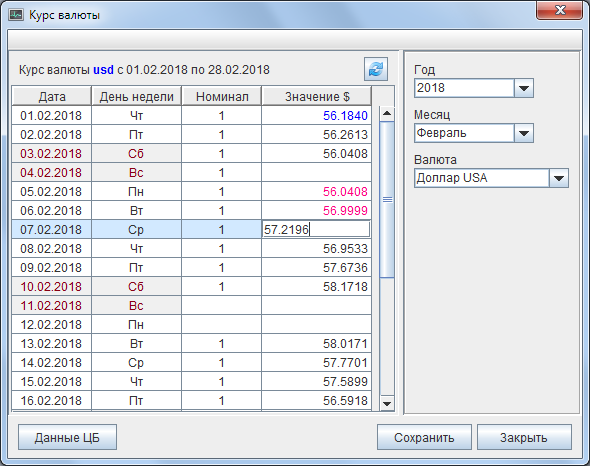The height and width of the screenshot is (466, 590).
Task: Click the Данные ЦБ button
Action: click(67, 437)
